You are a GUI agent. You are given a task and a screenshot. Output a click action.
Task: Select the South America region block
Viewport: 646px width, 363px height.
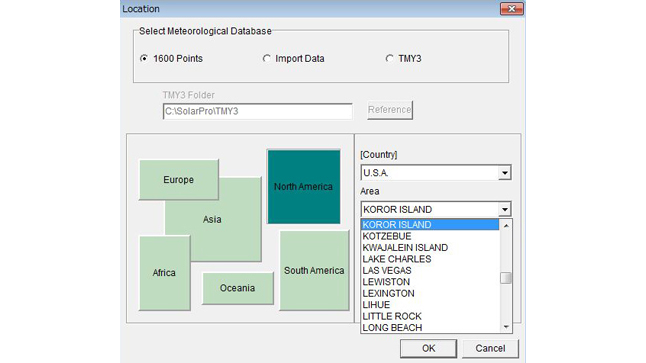[314, 270]
